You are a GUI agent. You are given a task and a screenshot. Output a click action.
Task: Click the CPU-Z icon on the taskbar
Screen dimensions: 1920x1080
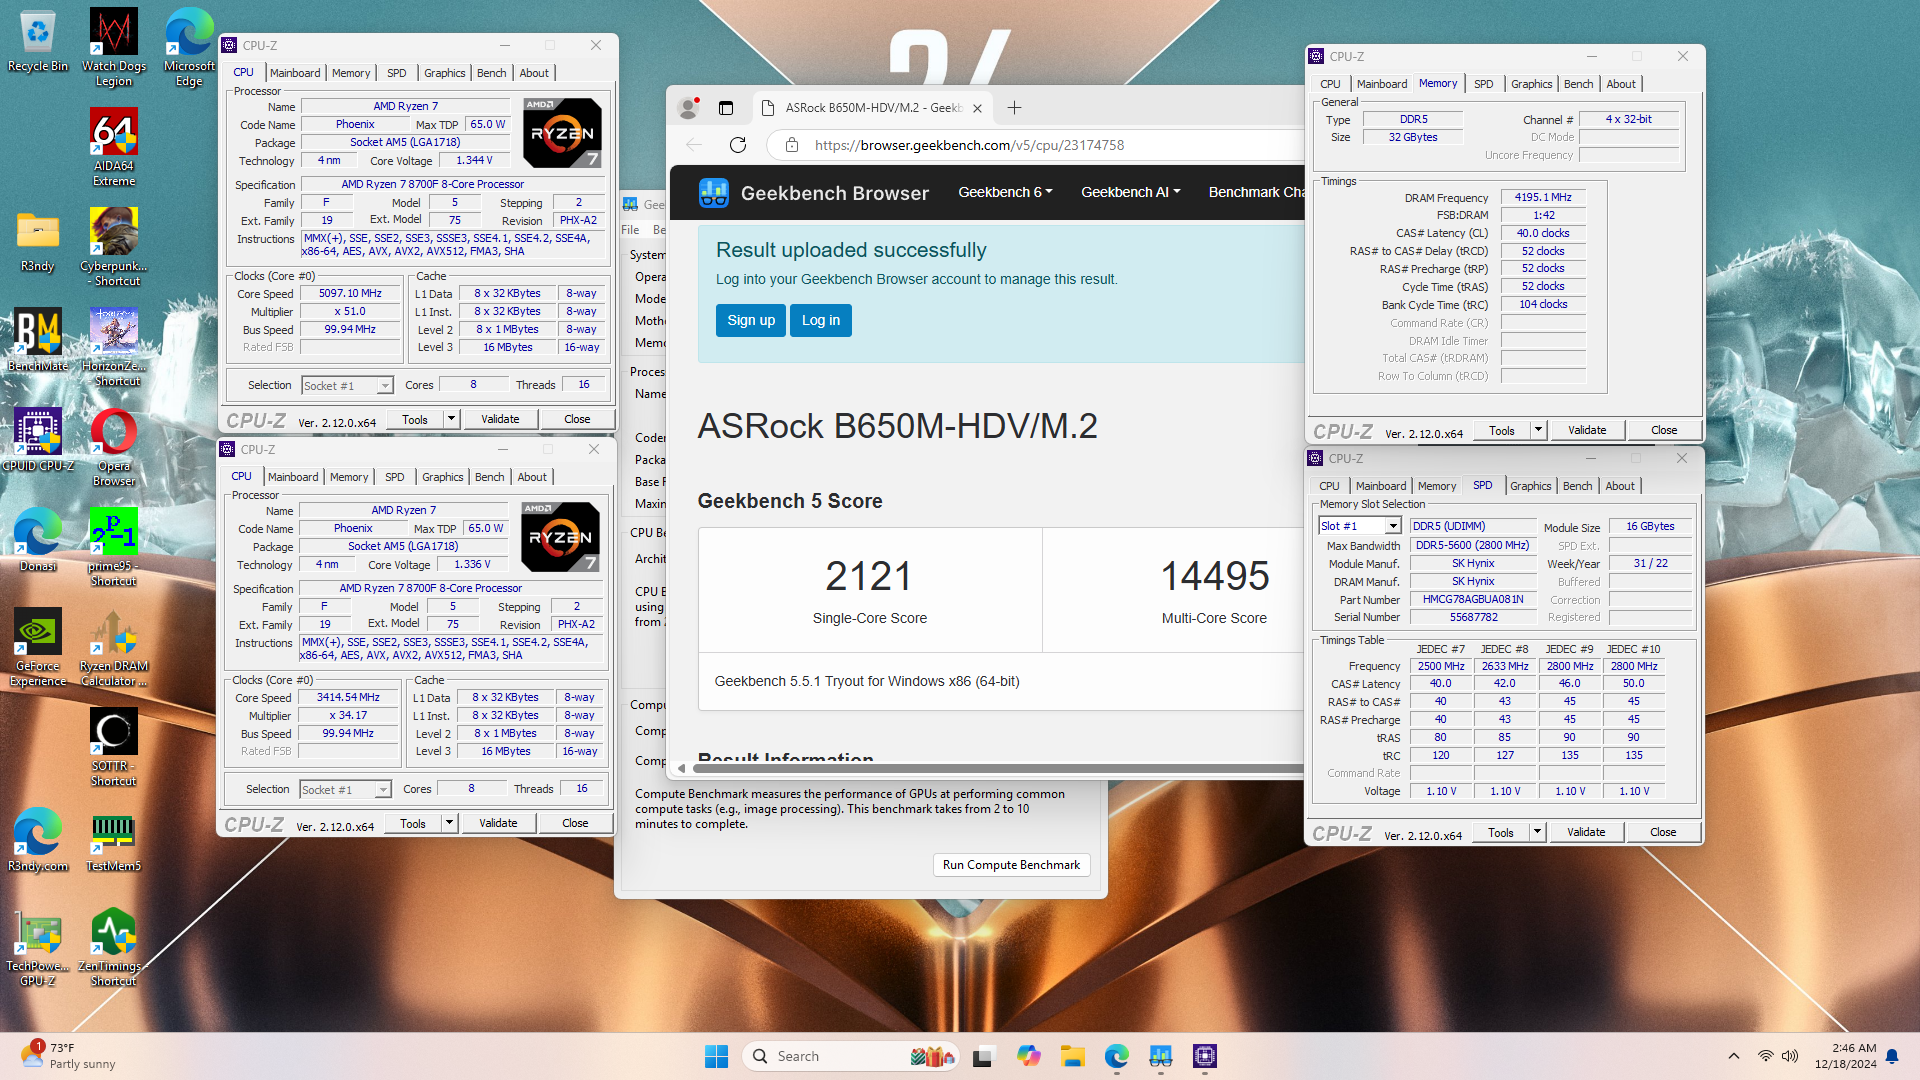pyautogui.click(x=1205, y=1056)
